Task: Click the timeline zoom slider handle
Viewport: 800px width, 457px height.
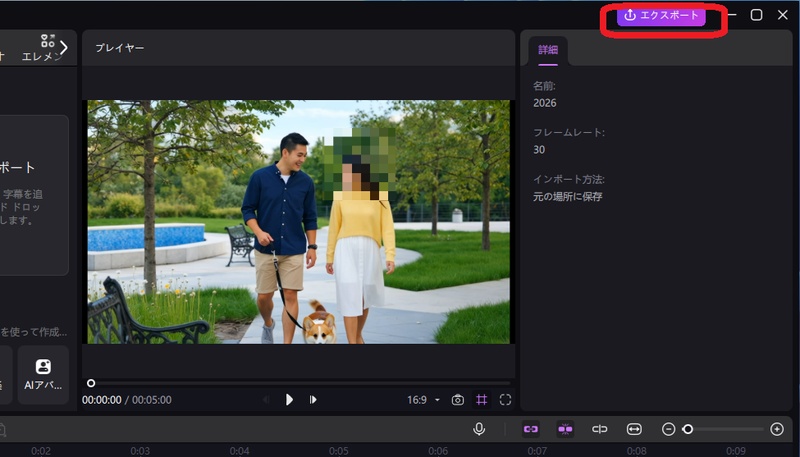Action: pos(688,429)
